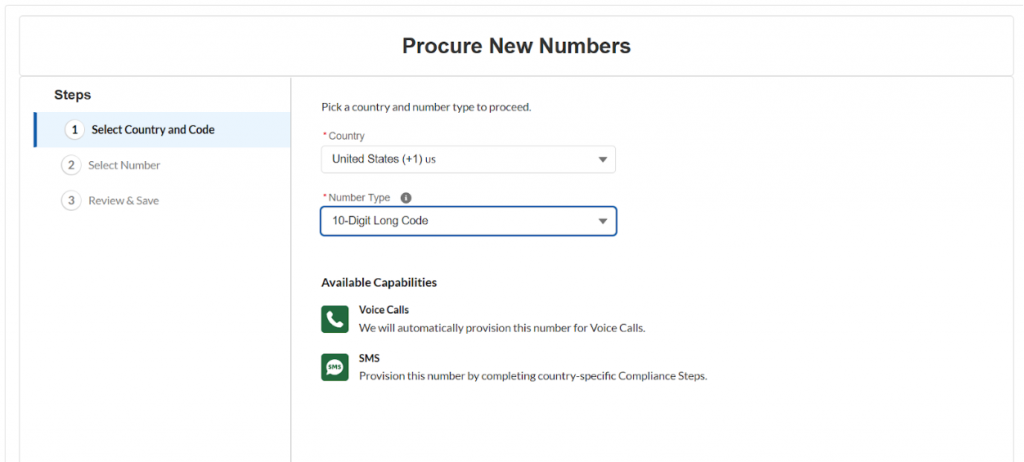This screenshot has height=462, width=1024.
Task: Click the Voice Calls capability title
Action: click(x=384, y=310)
